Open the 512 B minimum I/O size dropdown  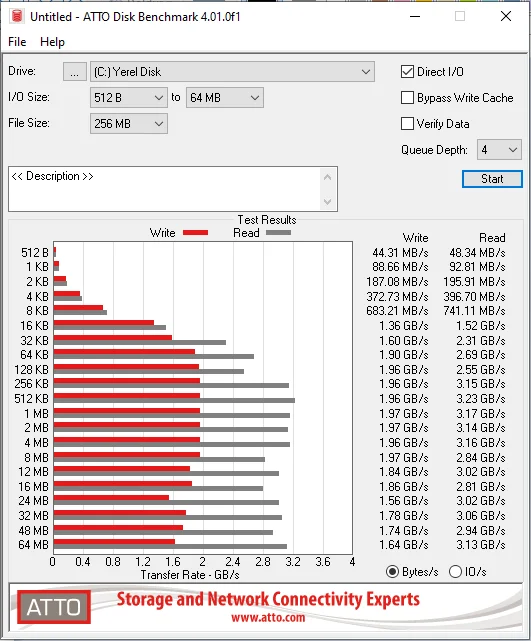[x=129, y=98]
